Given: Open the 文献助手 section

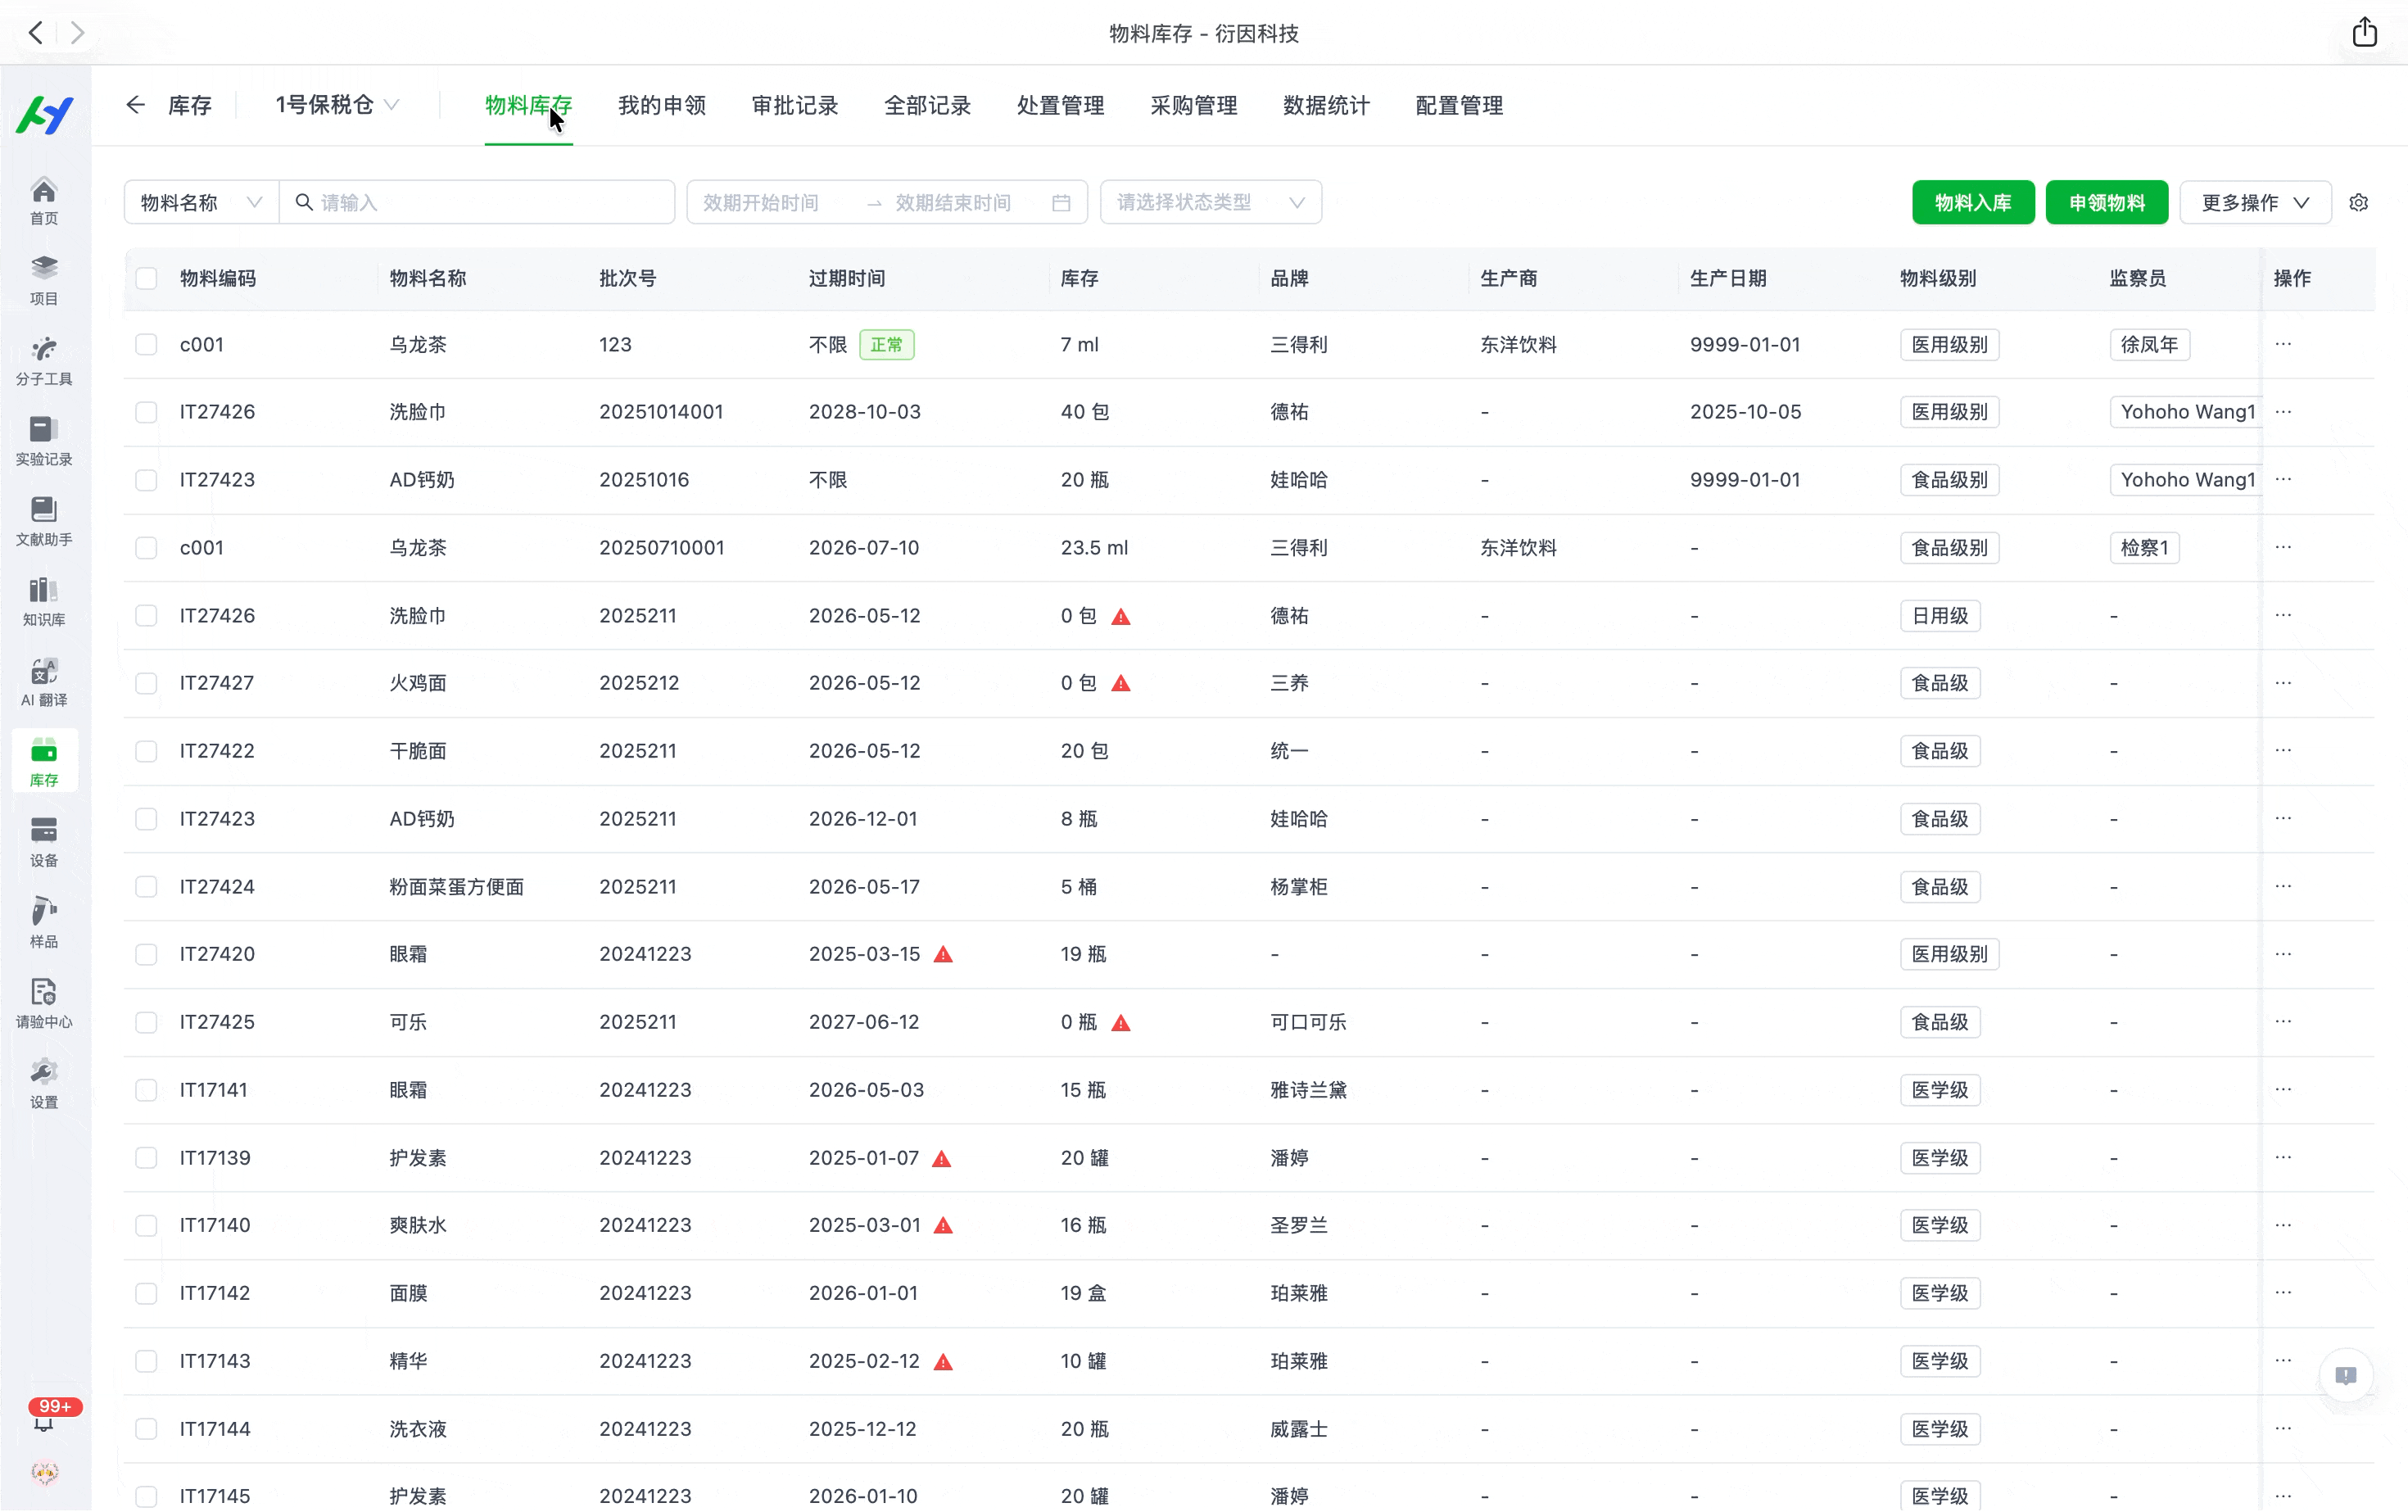Looking at the screenshot, I should pos(44,520).
